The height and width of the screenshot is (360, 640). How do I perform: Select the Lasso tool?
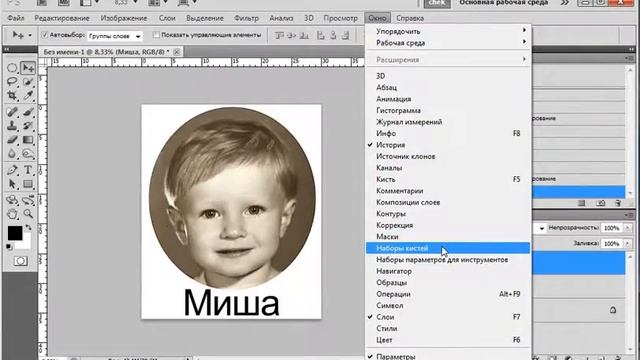pyautogui.click(x=12, y=82)
